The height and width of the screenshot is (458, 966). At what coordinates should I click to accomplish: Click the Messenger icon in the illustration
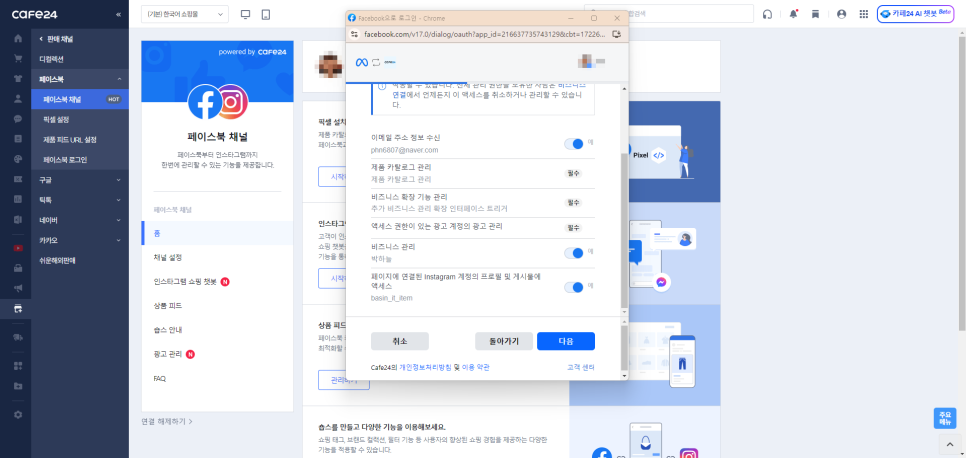[x=660, y=282]
